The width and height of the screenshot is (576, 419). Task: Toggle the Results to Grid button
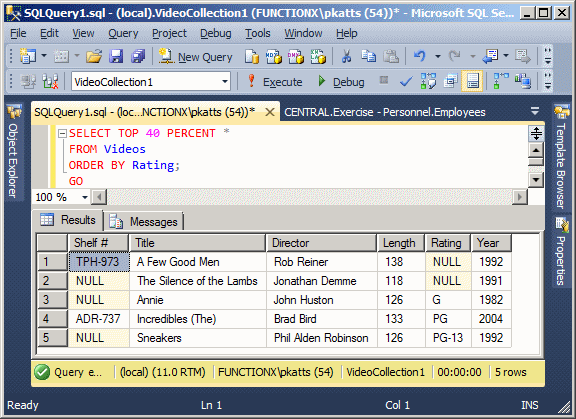[x=472, y=81]
